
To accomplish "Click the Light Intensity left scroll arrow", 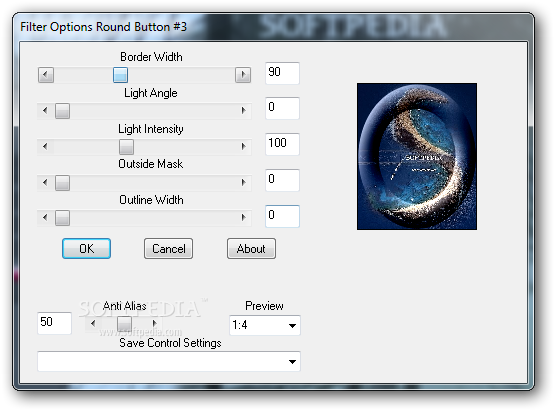I will point(45,147).
